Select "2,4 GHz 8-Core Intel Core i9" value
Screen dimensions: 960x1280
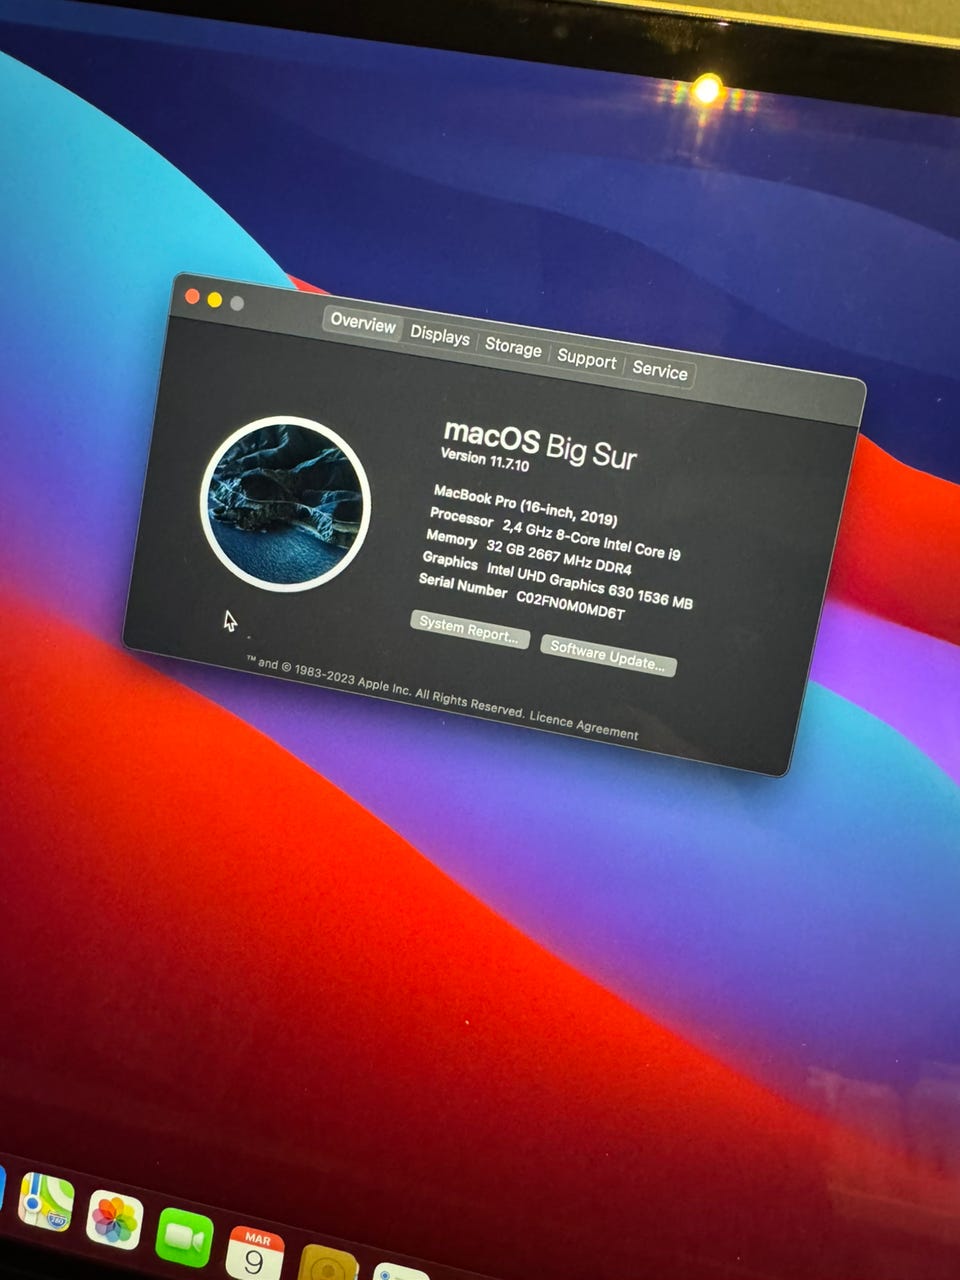[591, 539]
